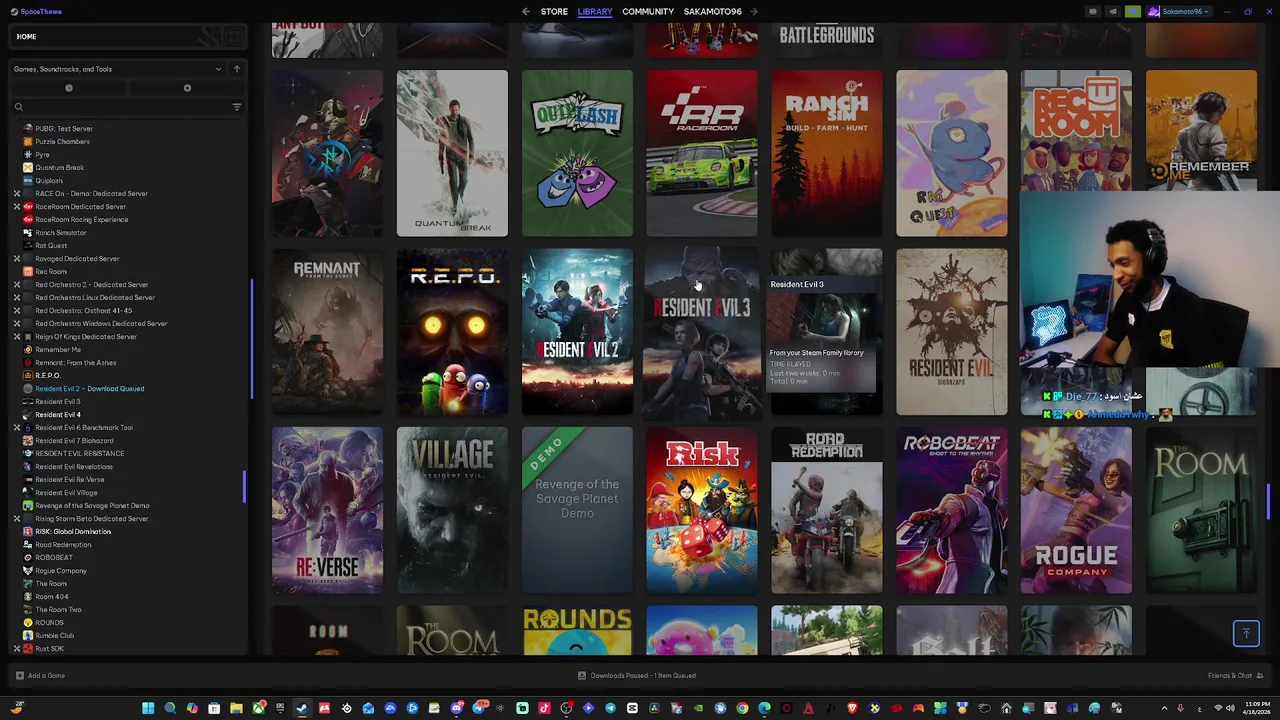Select RaceRoom Racing Experience in the list
The width and height of the screenshot is (1280, 720).
[x=81, y=219]
